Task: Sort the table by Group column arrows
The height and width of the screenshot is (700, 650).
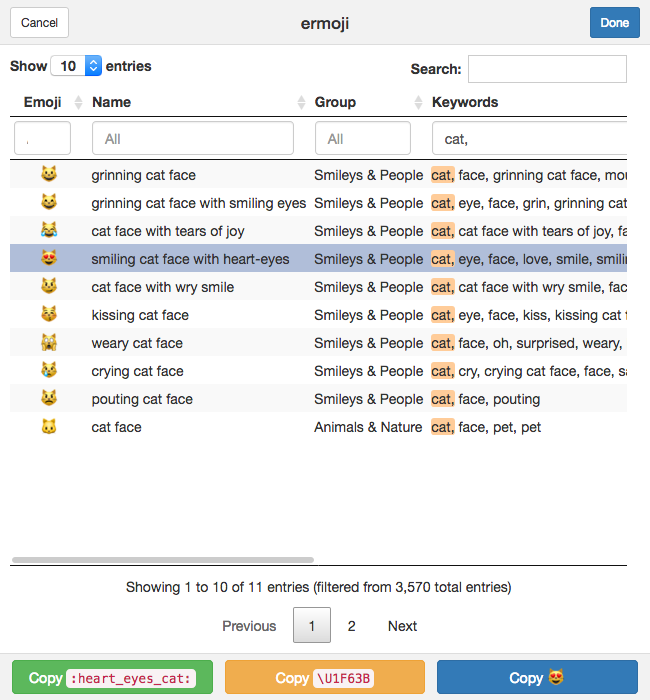Action: (x=418, y=102)
